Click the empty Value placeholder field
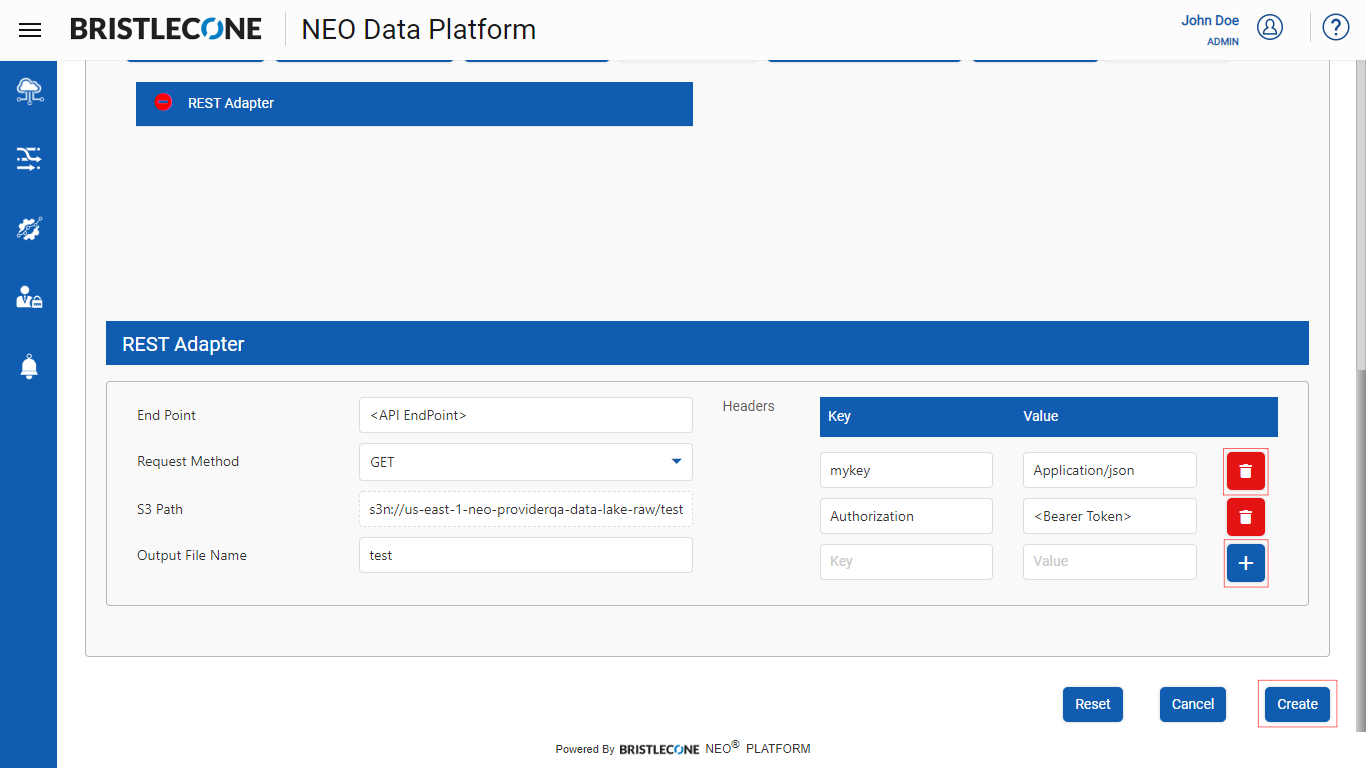 [1110, 562]
